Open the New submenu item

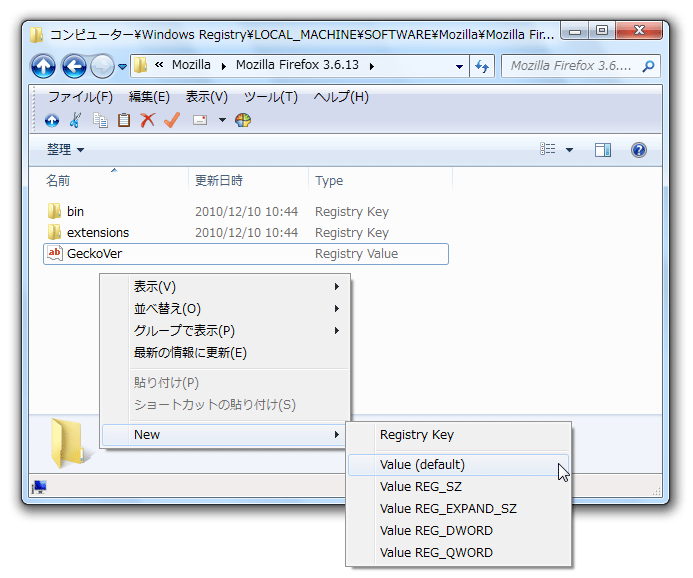pyautogui.click(x=224, y=435)
